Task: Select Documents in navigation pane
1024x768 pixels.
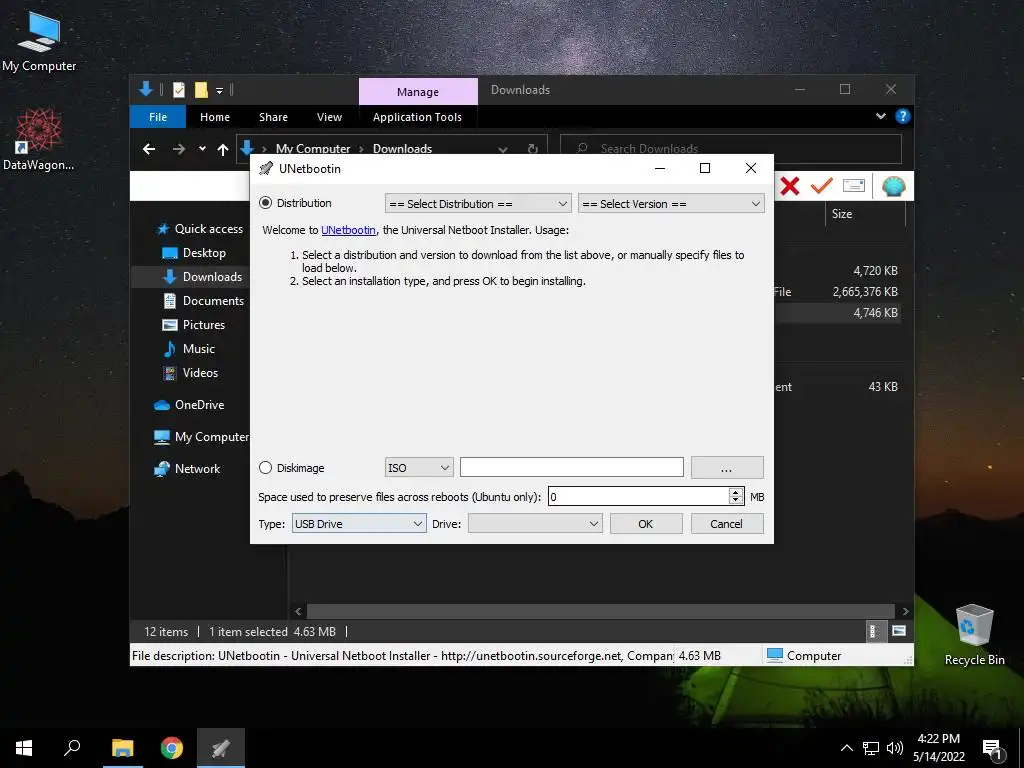Action: click(x=204, y=301)
